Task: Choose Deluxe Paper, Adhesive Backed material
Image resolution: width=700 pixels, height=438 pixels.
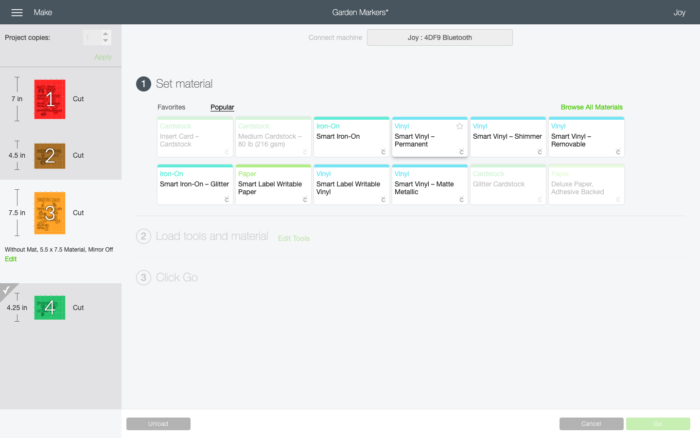Action: (x=586, y=185)
